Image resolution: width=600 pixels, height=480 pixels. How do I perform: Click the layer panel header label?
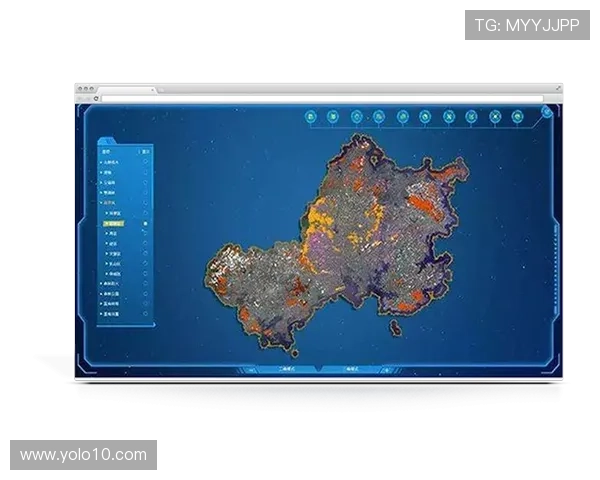click(x=106, y=151)
